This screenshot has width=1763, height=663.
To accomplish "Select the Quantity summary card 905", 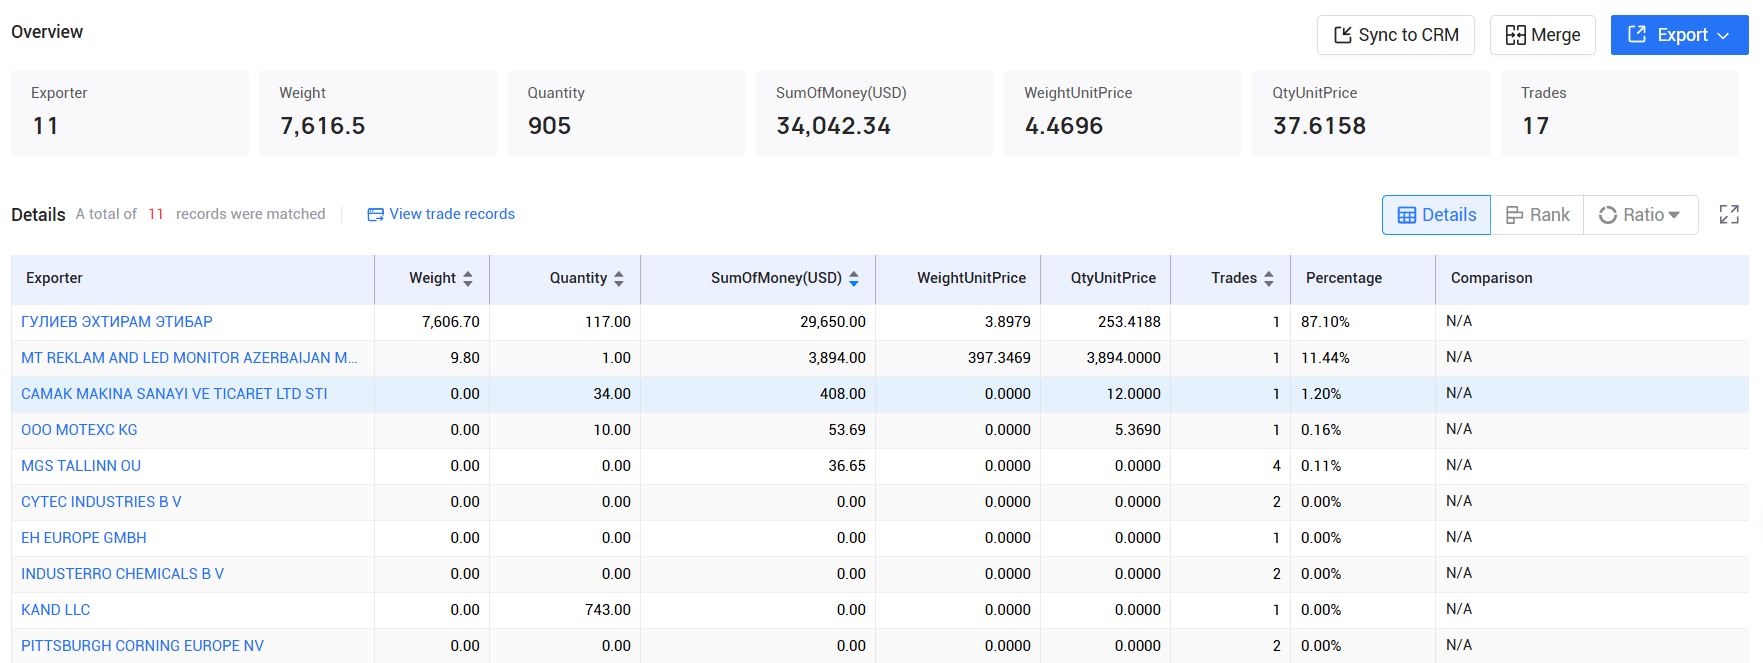I will (x=627, y=113).
